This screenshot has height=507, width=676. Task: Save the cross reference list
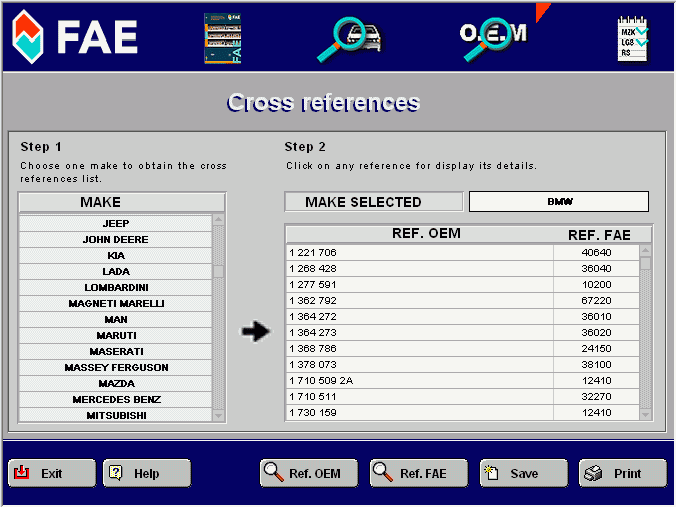(524, 473)
